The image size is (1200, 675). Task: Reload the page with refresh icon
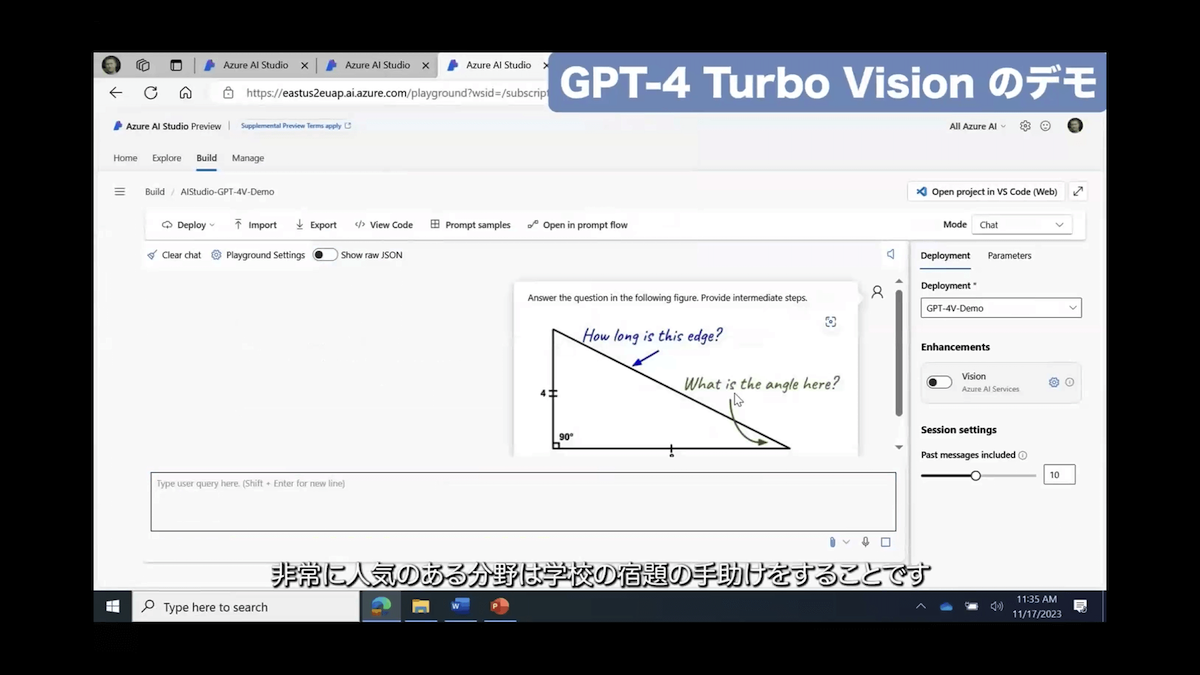[151, 92]
